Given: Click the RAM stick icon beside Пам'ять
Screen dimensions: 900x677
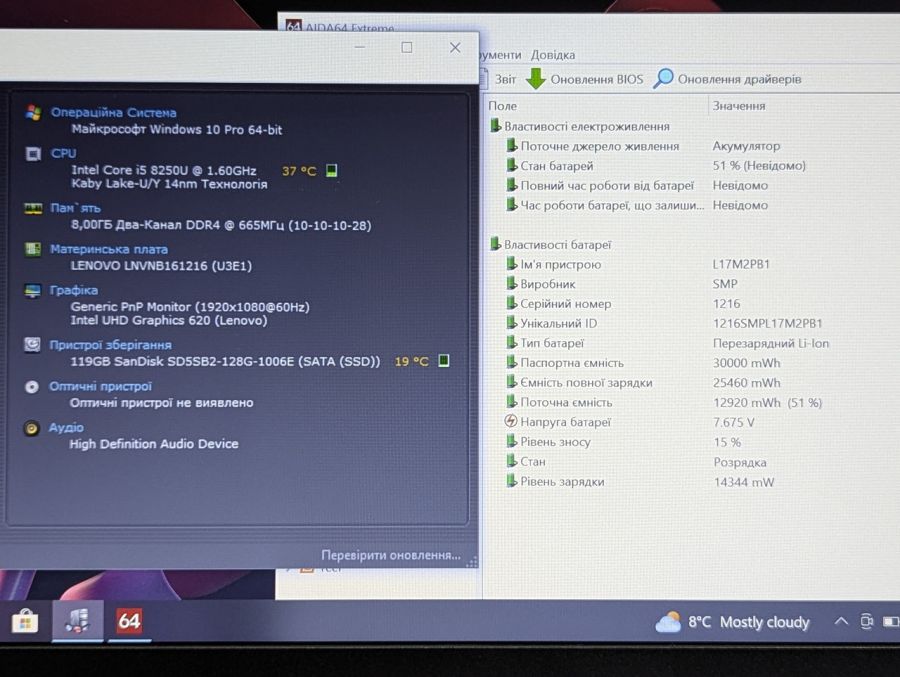Looking at the screenshot, I should pos(33,208).
